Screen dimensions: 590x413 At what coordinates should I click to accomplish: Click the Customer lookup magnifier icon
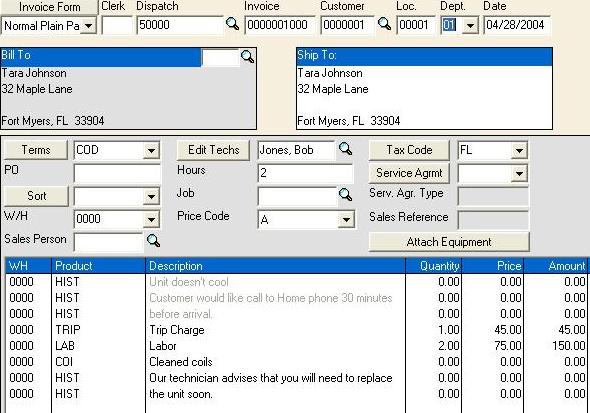point(384,24)
